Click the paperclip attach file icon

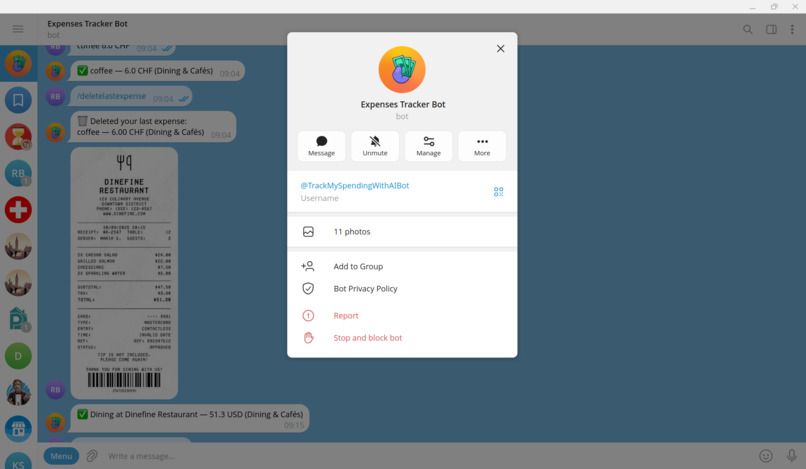coord(92,456)
